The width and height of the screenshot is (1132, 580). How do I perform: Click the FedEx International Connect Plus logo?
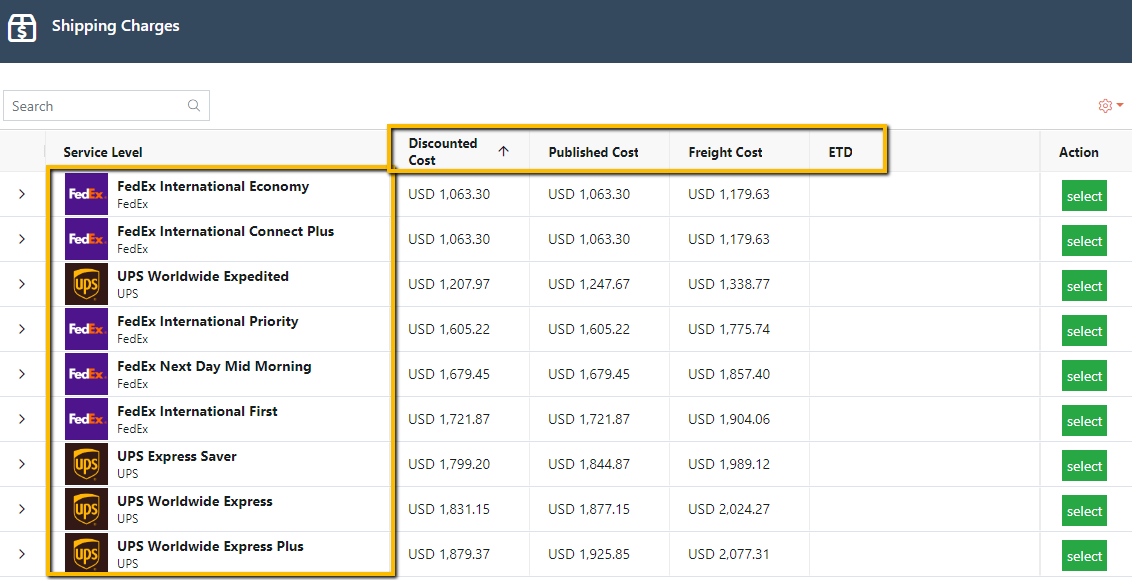(87, 239)
